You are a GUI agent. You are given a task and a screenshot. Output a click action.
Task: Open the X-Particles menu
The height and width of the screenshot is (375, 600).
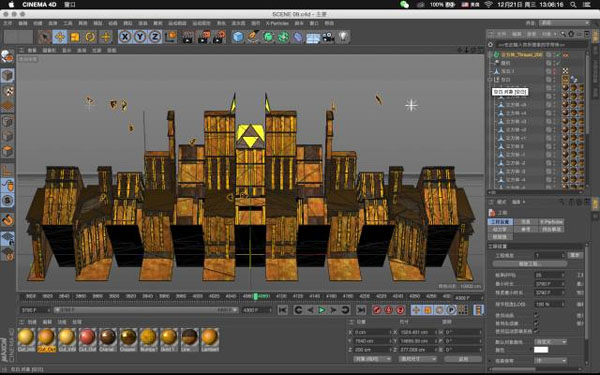click(277, 23)
